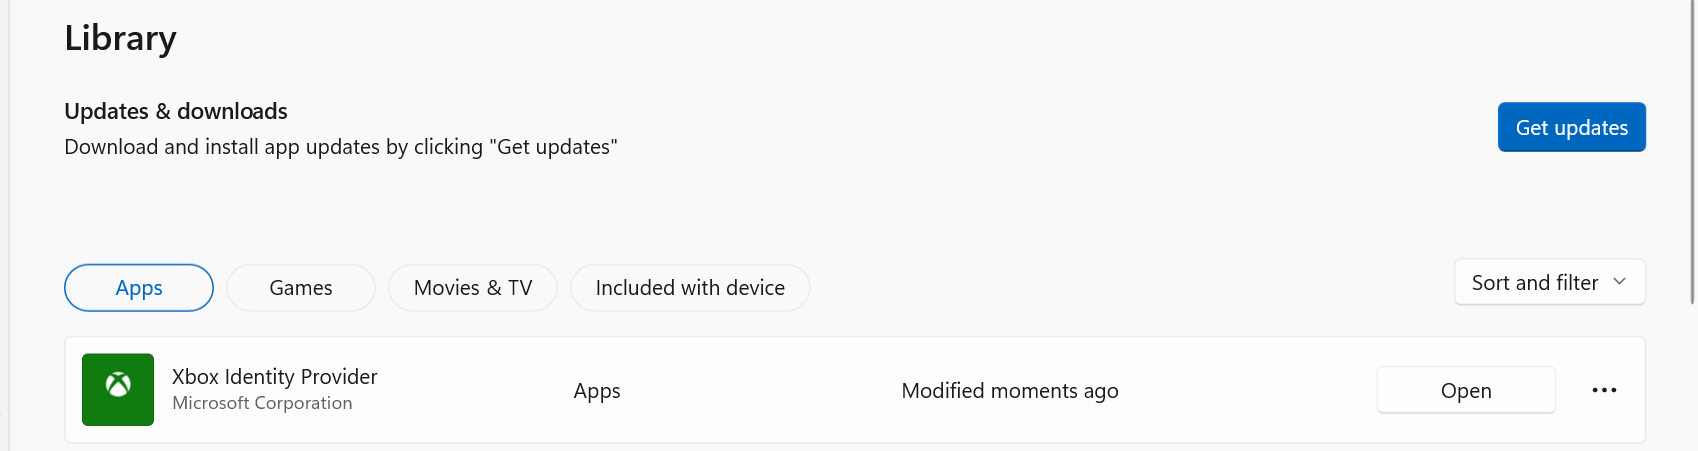Show the Movies & TV category

coord(473,288)
